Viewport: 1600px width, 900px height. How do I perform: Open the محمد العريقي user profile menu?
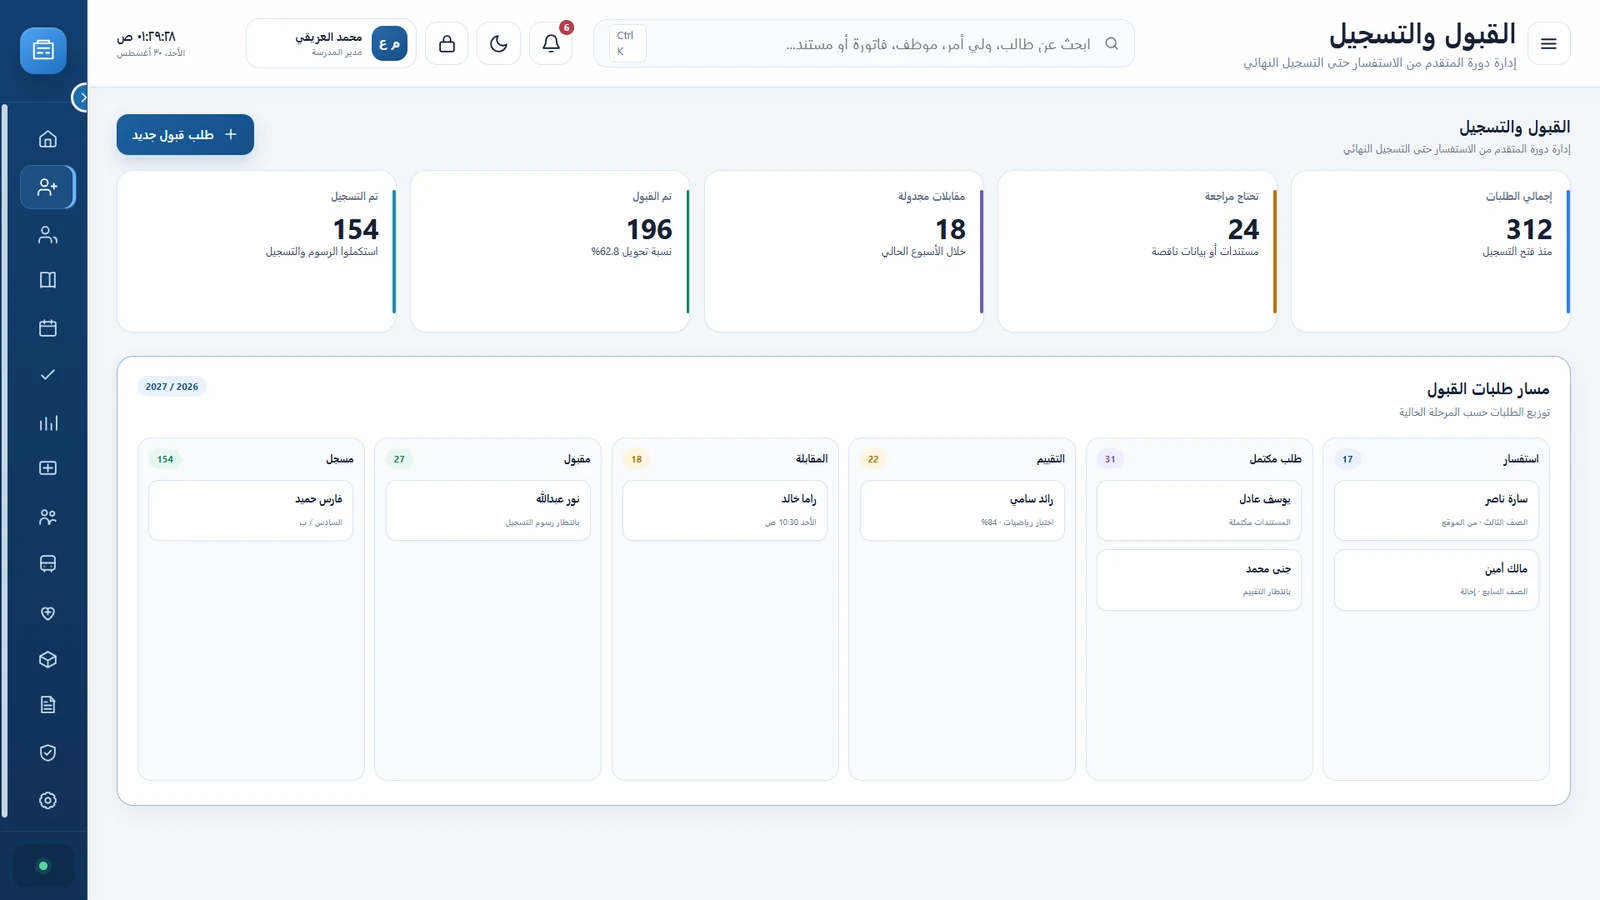(331, 43)
